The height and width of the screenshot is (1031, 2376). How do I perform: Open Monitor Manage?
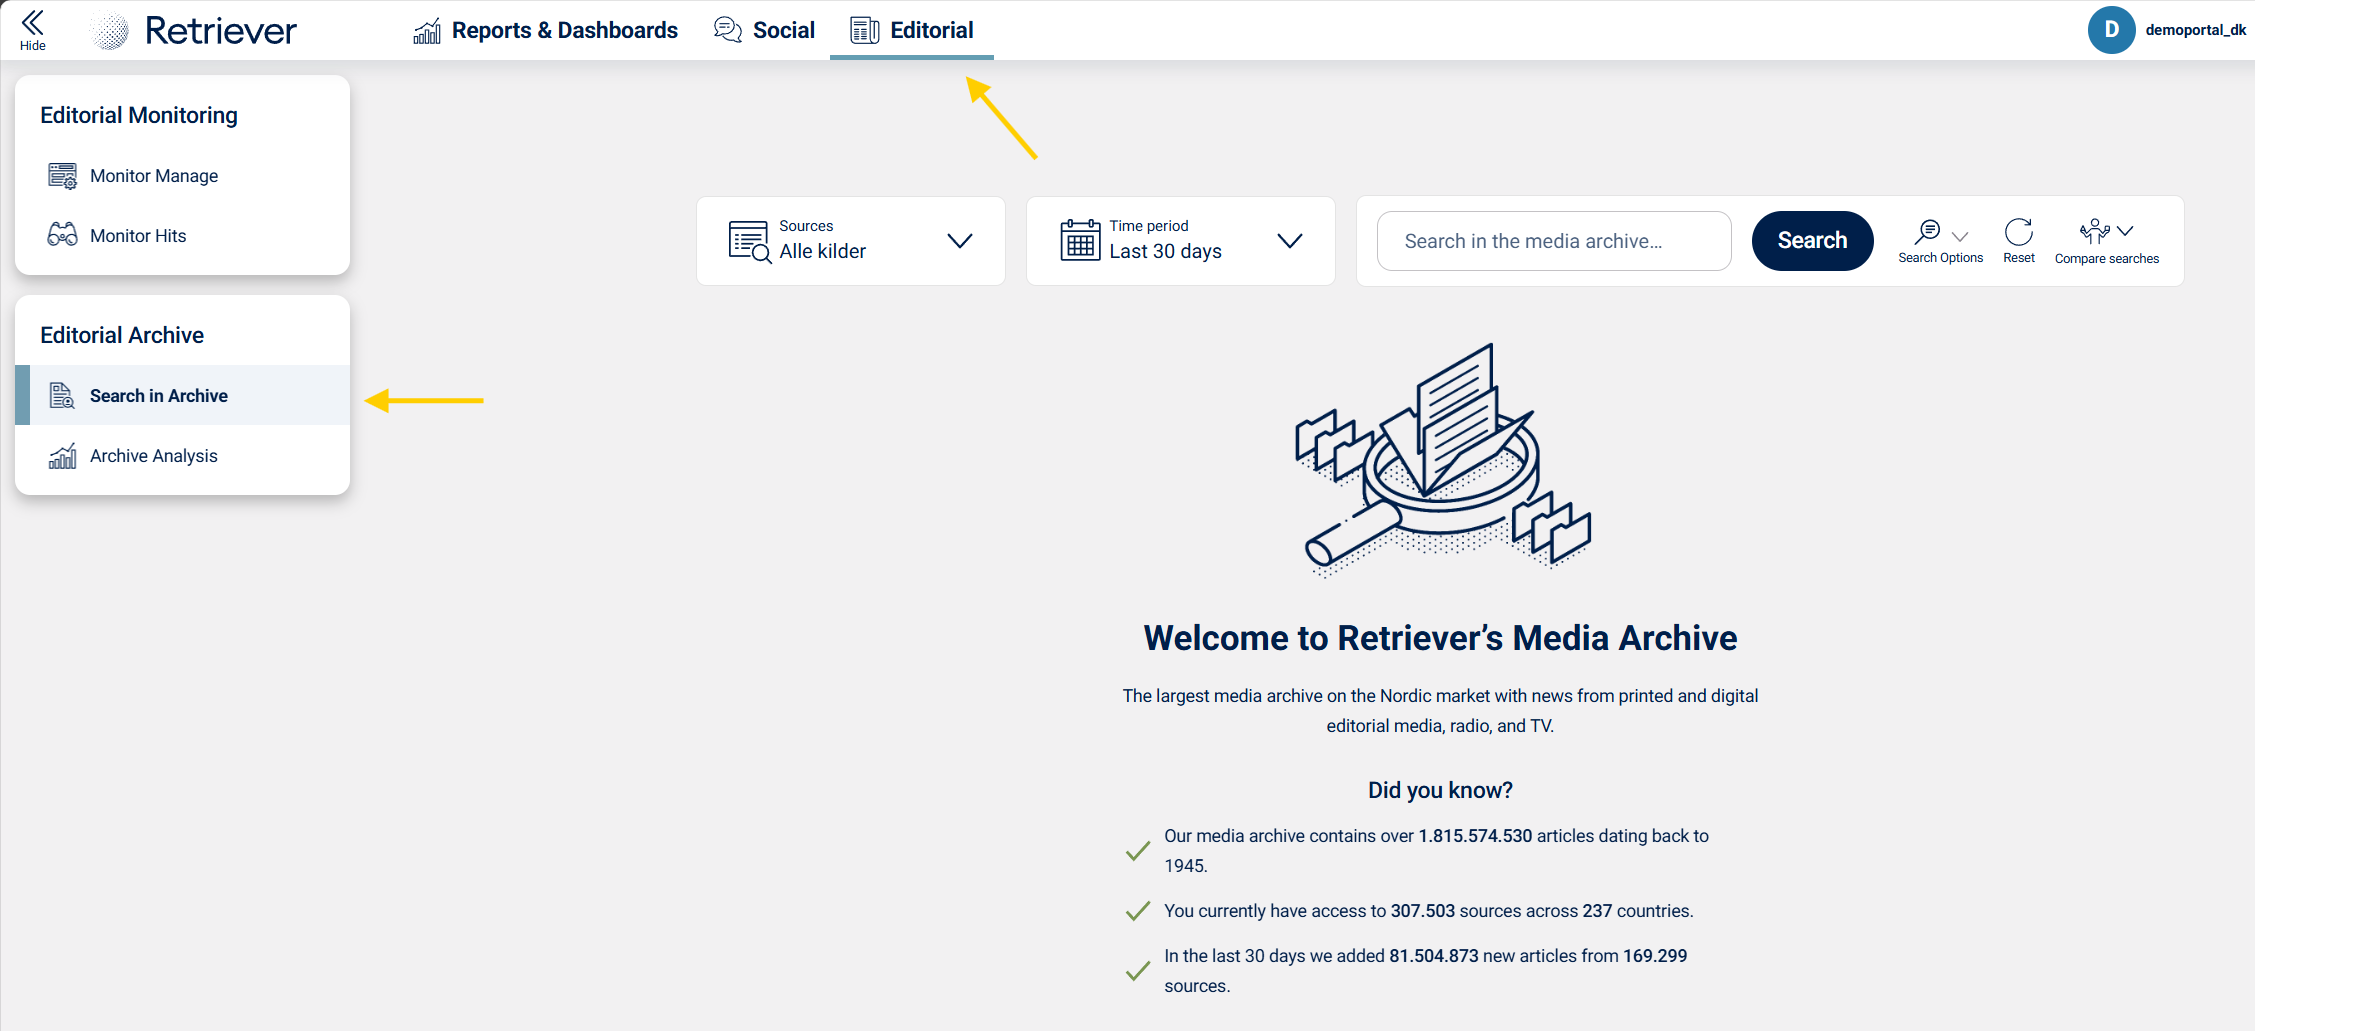coord(182,176)
